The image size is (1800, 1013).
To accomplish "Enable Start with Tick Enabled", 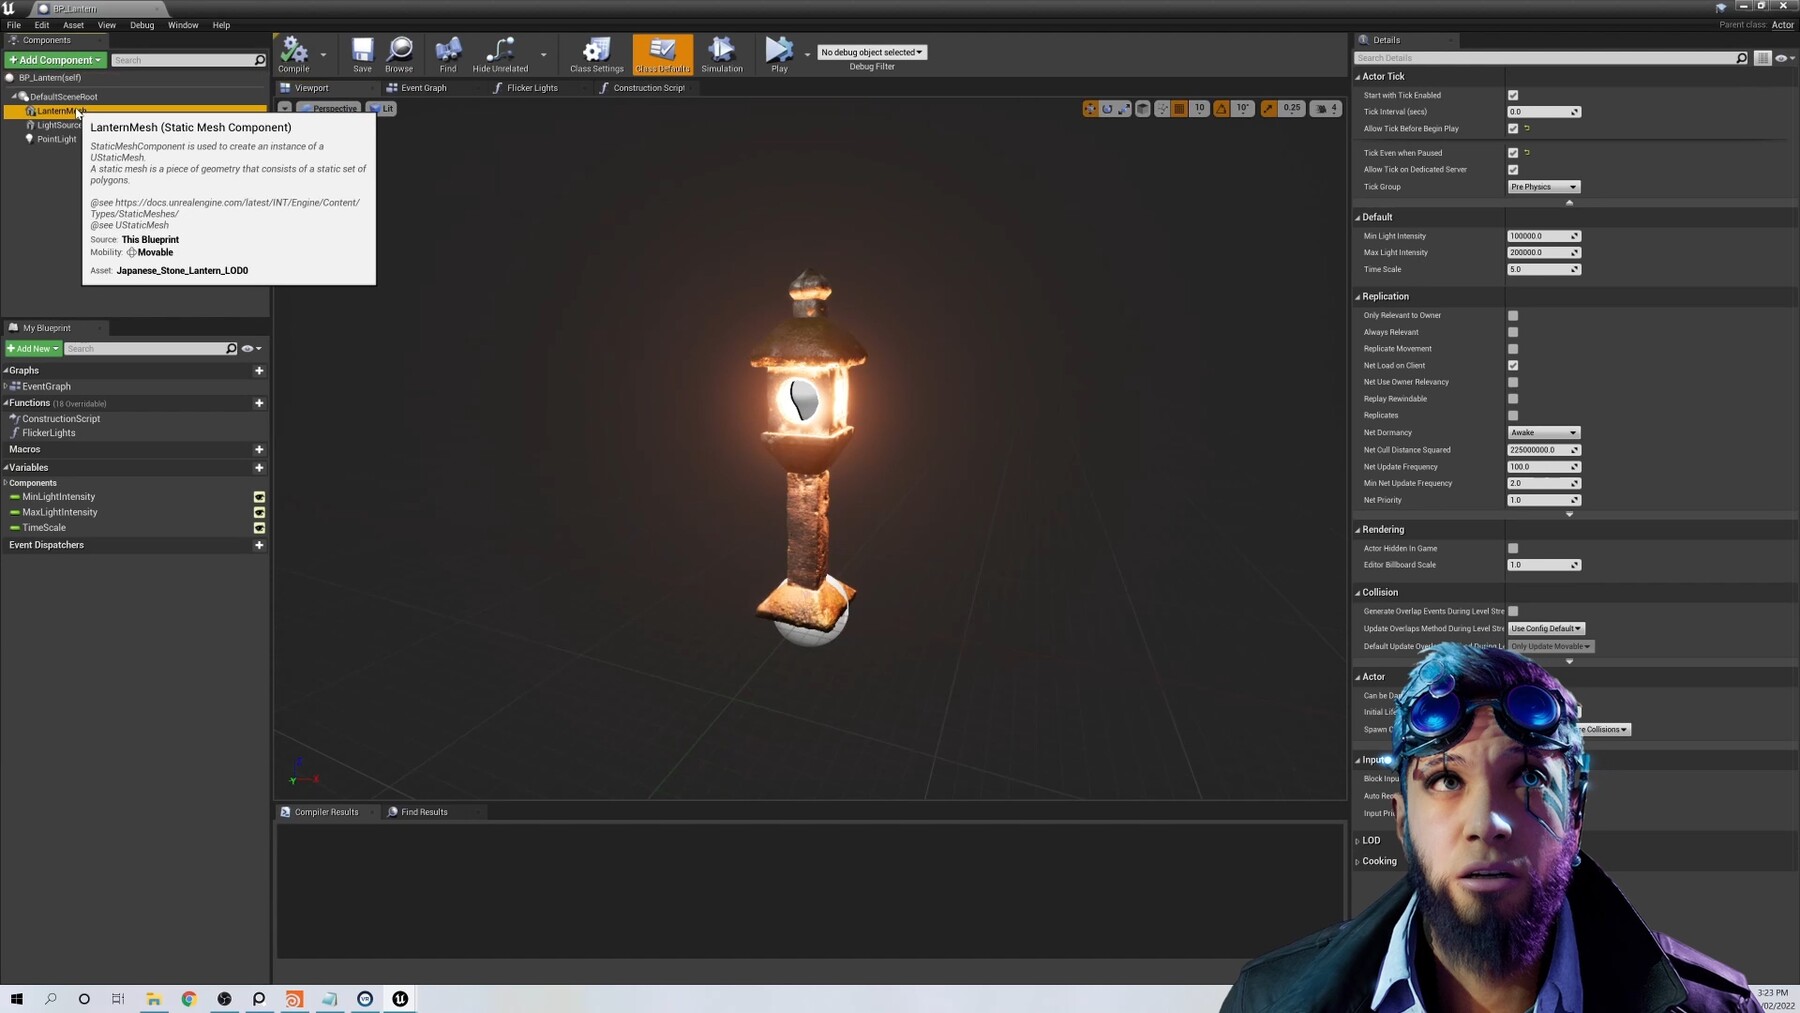I will pyautogui.click(x=1513, y=95).
